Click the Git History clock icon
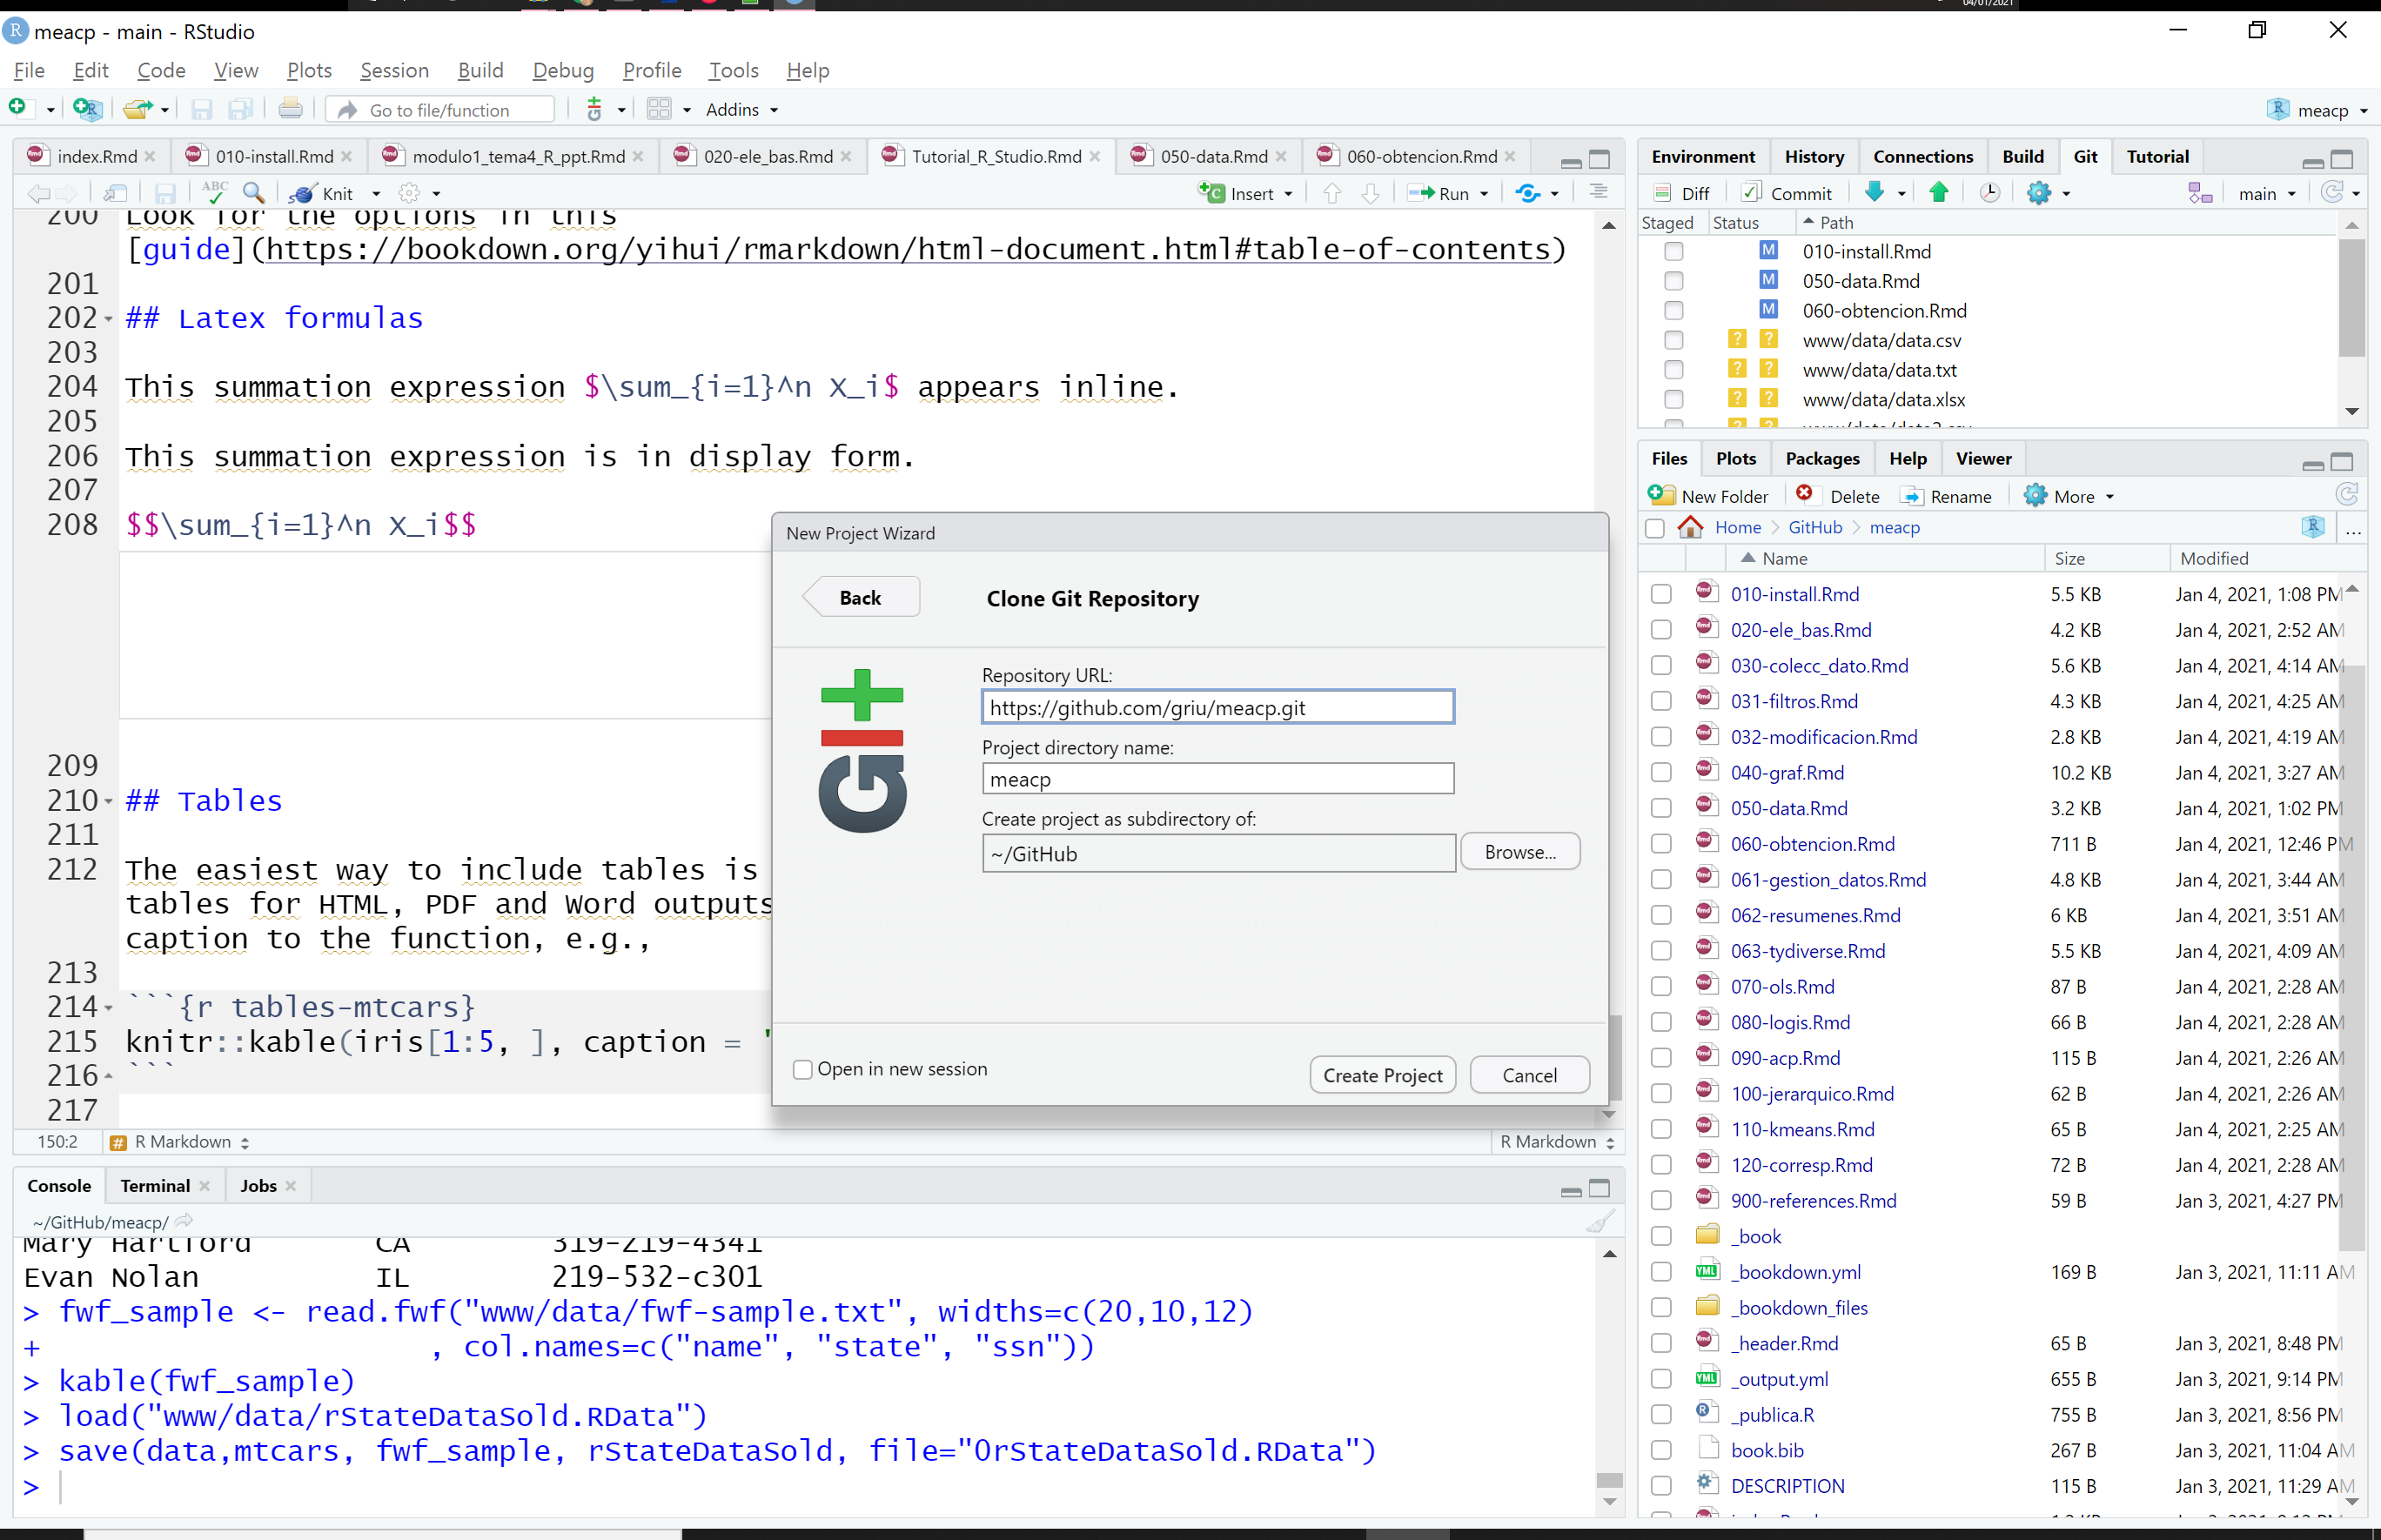The height and width of the screenshot is (1540, 2381). click(1989, 192)
